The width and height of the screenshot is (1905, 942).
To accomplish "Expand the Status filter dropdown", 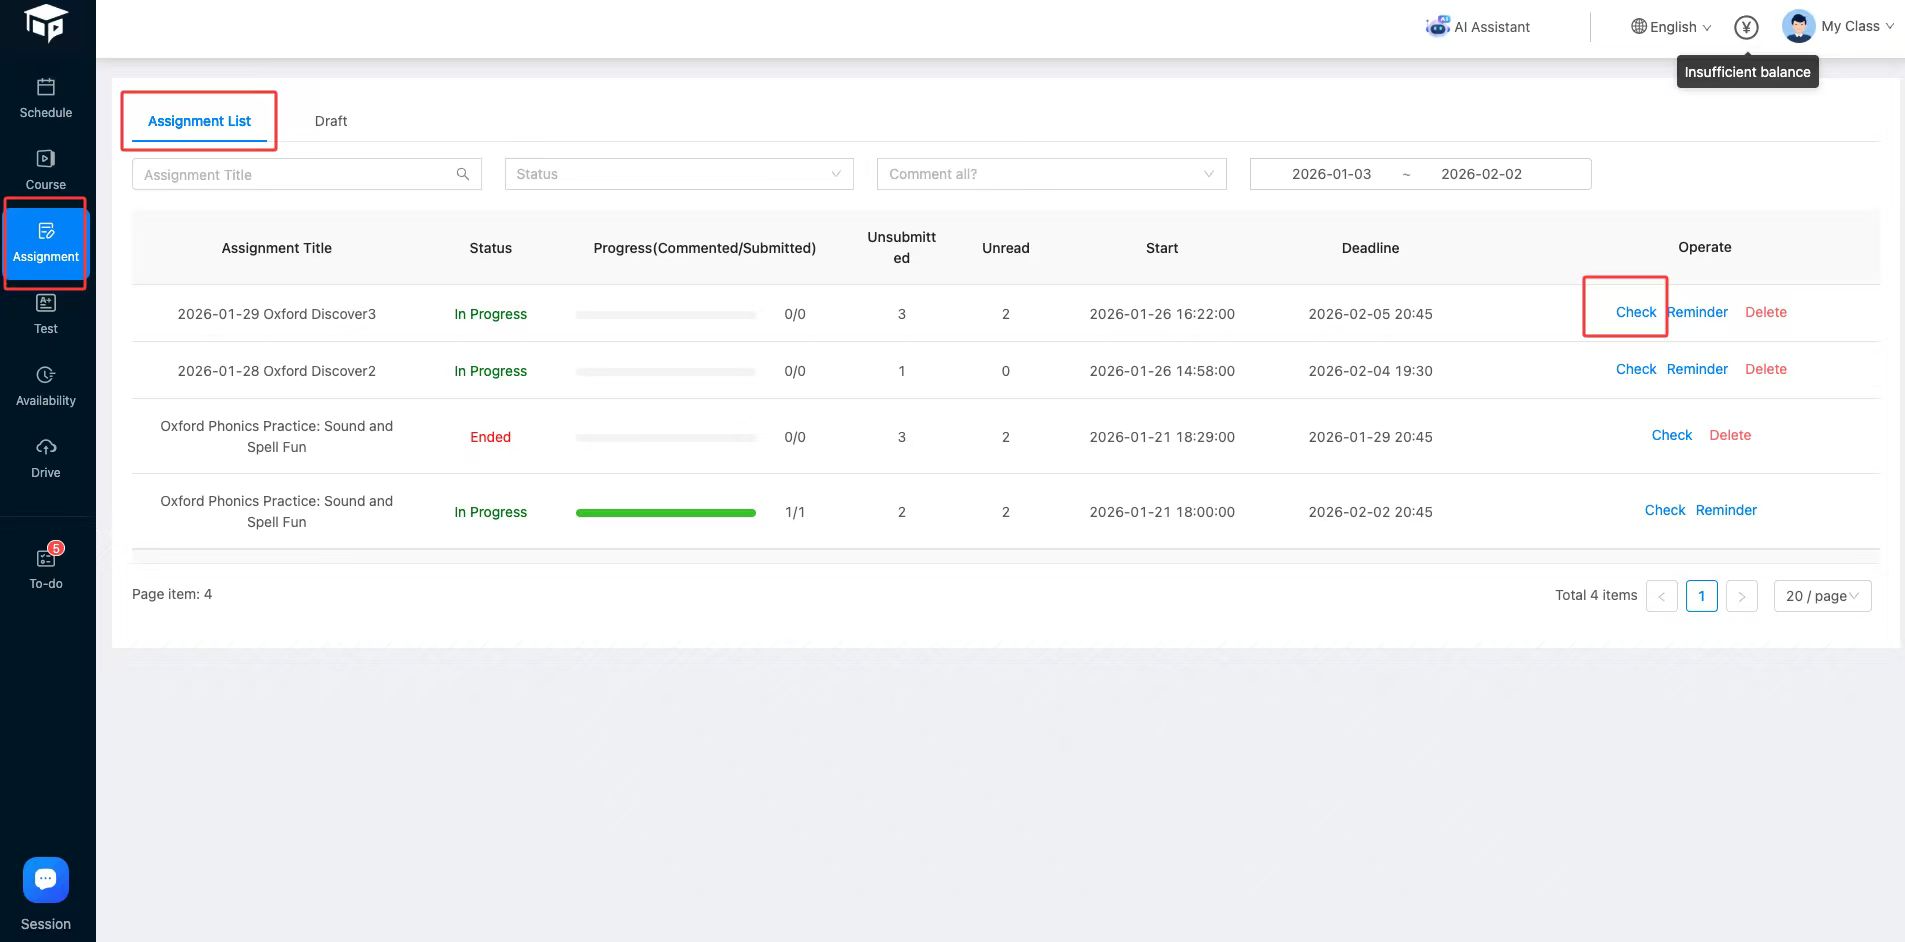I will click(679, 174).
